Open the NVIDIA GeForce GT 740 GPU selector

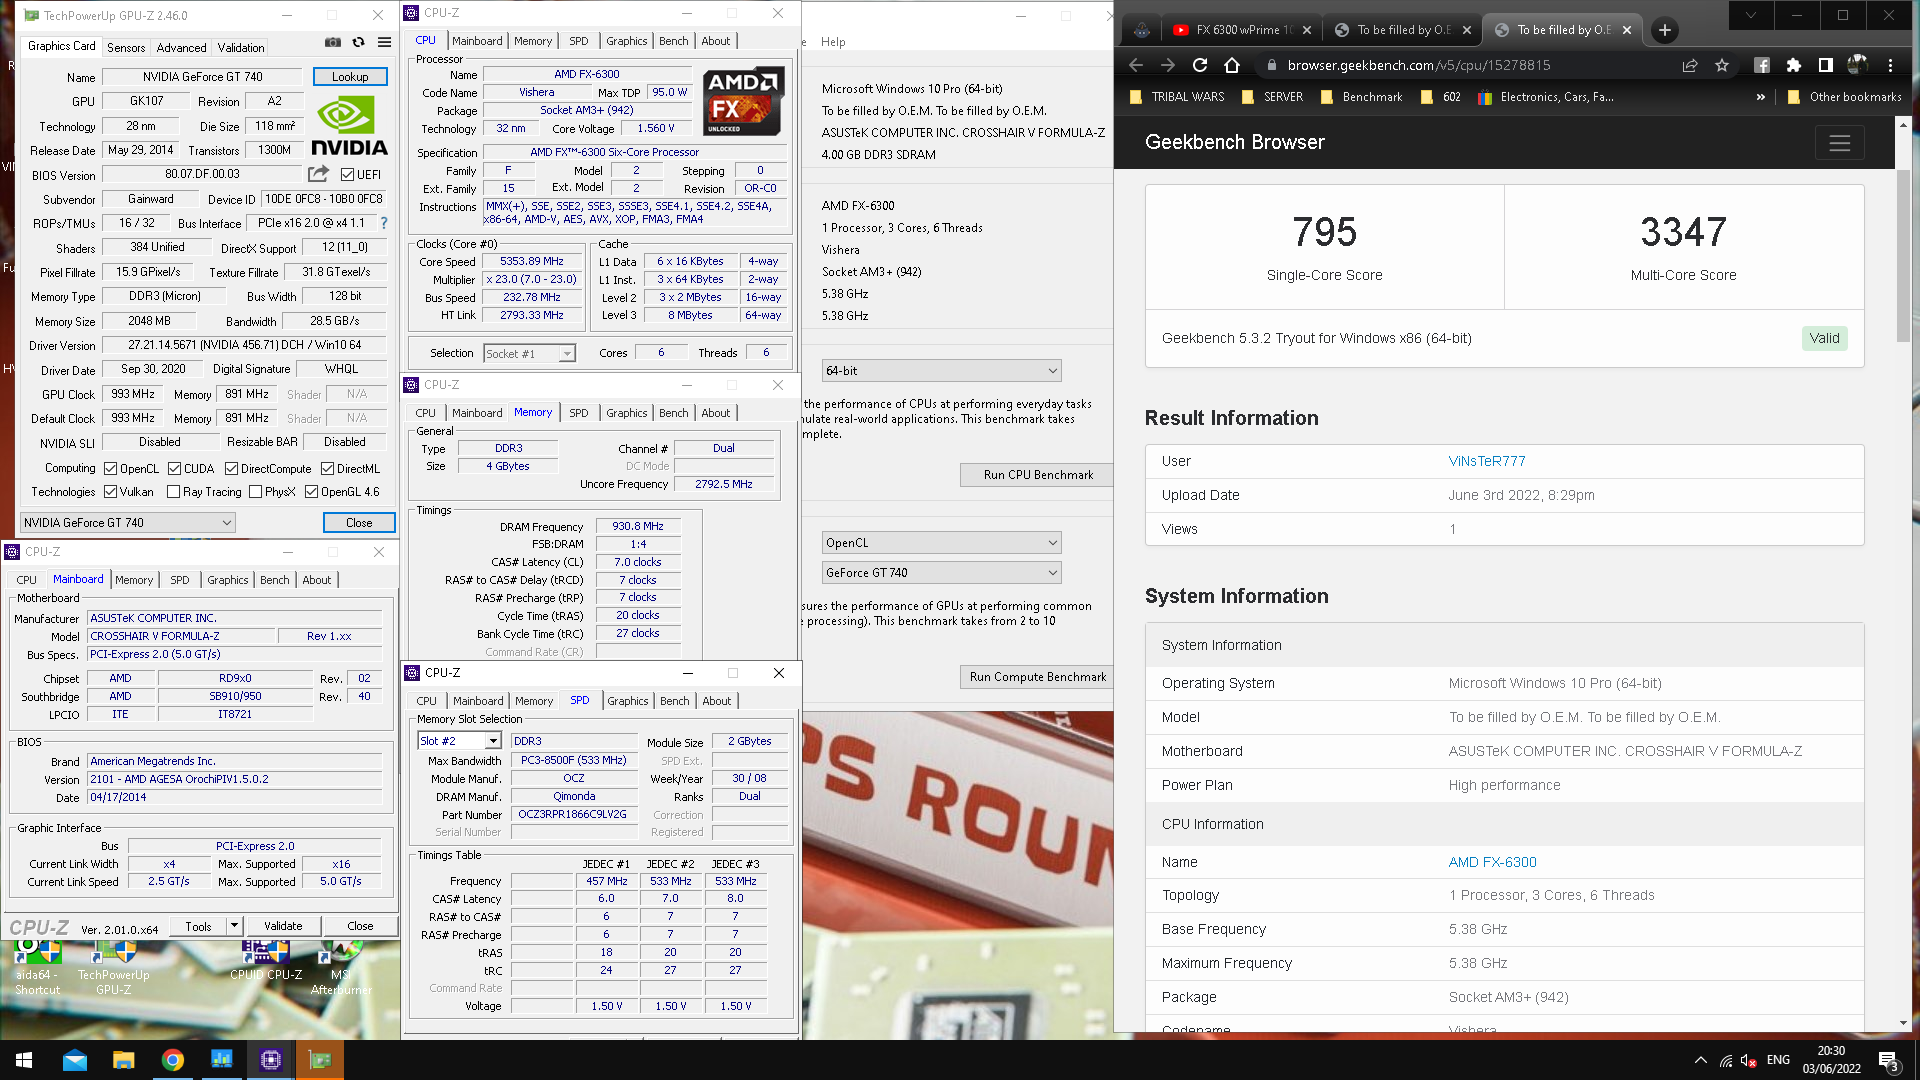(128, 522)
